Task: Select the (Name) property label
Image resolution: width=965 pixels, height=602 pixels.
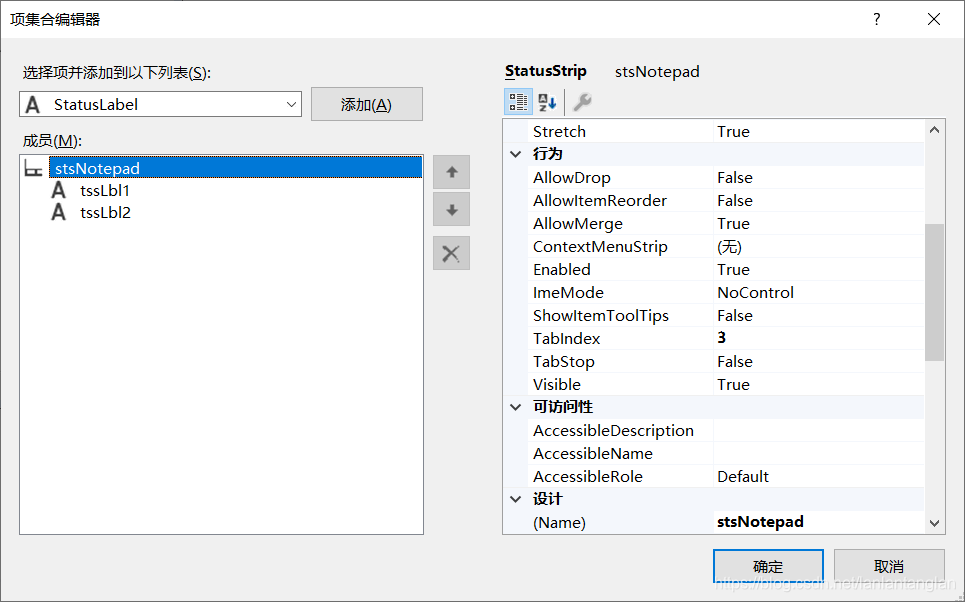Action: point(559,522)
